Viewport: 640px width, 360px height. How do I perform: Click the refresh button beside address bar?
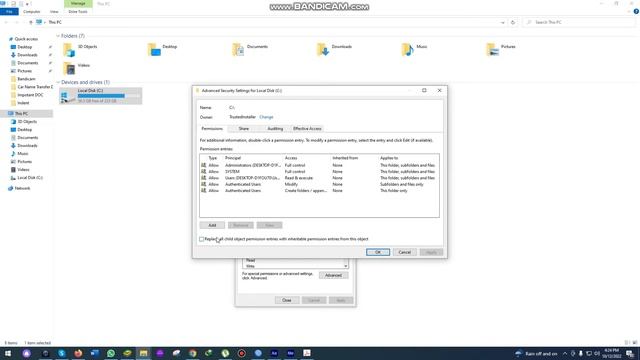click(x=513, y=22)
